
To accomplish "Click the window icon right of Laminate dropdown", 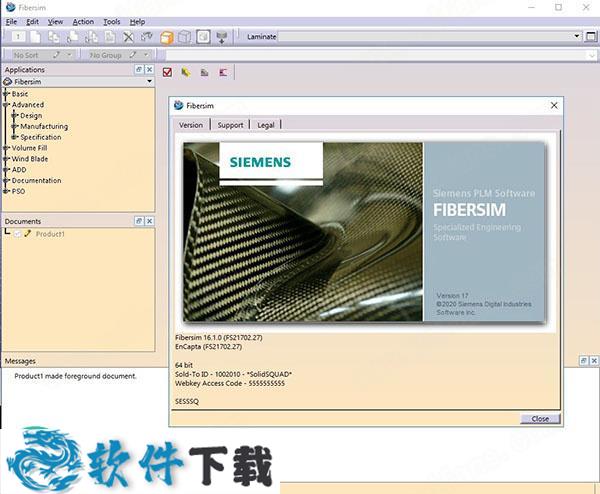I will tap(591, 36).
